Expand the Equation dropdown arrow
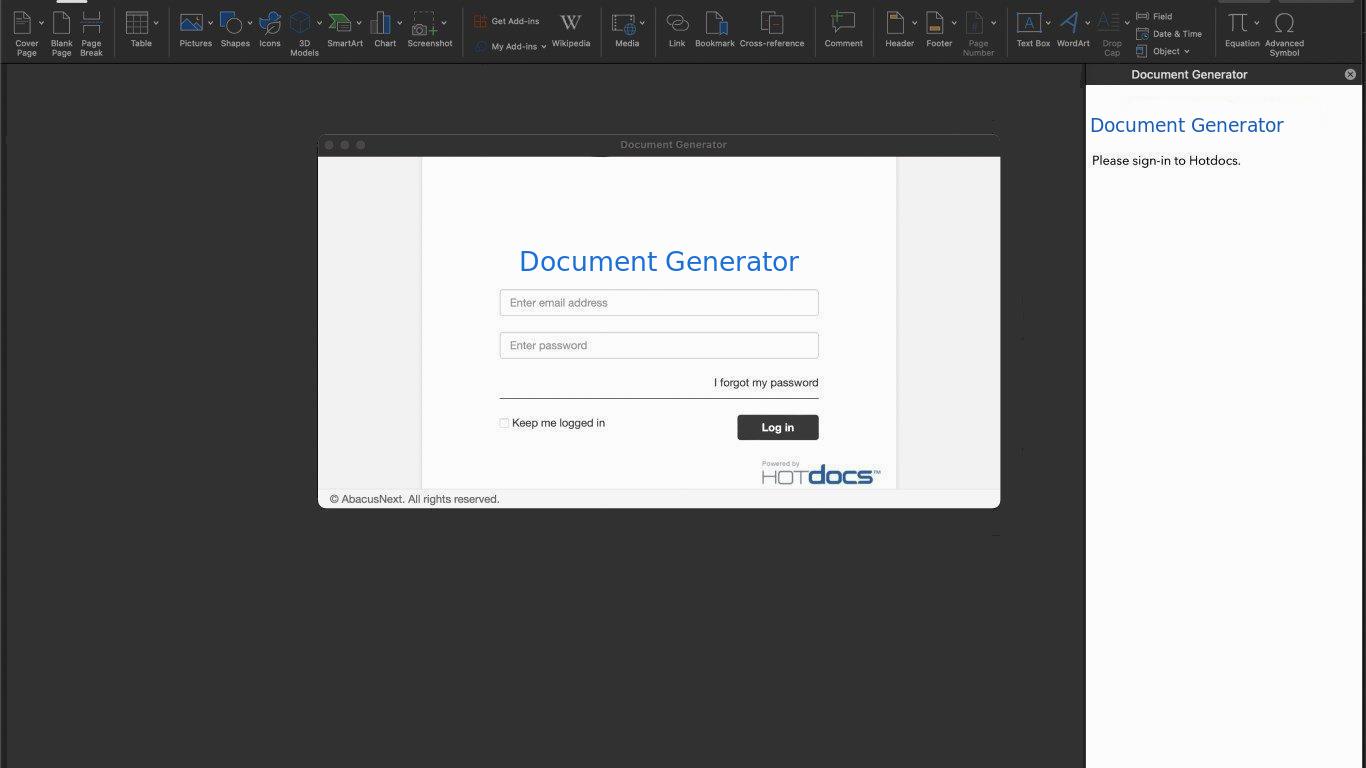 (x=1257, y=22)
